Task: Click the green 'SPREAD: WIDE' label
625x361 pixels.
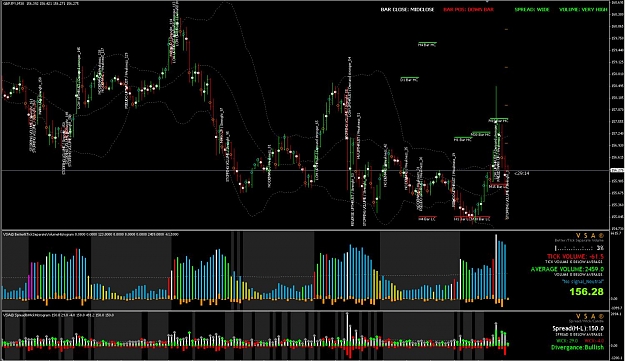Action: pyautogui.click(x=532, y=10)
